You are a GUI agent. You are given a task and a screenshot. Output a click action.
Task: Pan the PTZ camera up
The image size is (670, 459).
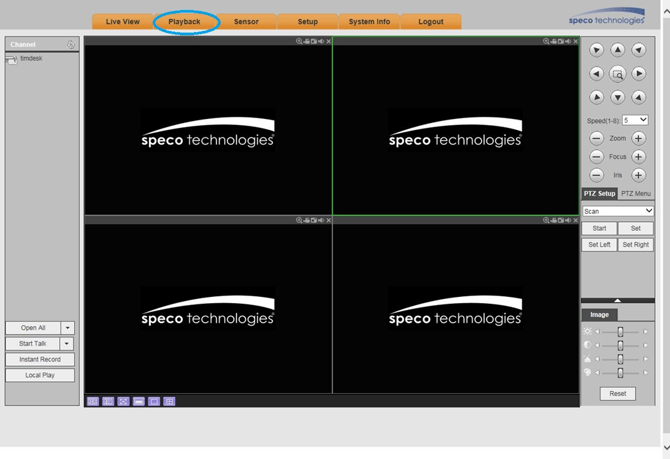point(617,50)
